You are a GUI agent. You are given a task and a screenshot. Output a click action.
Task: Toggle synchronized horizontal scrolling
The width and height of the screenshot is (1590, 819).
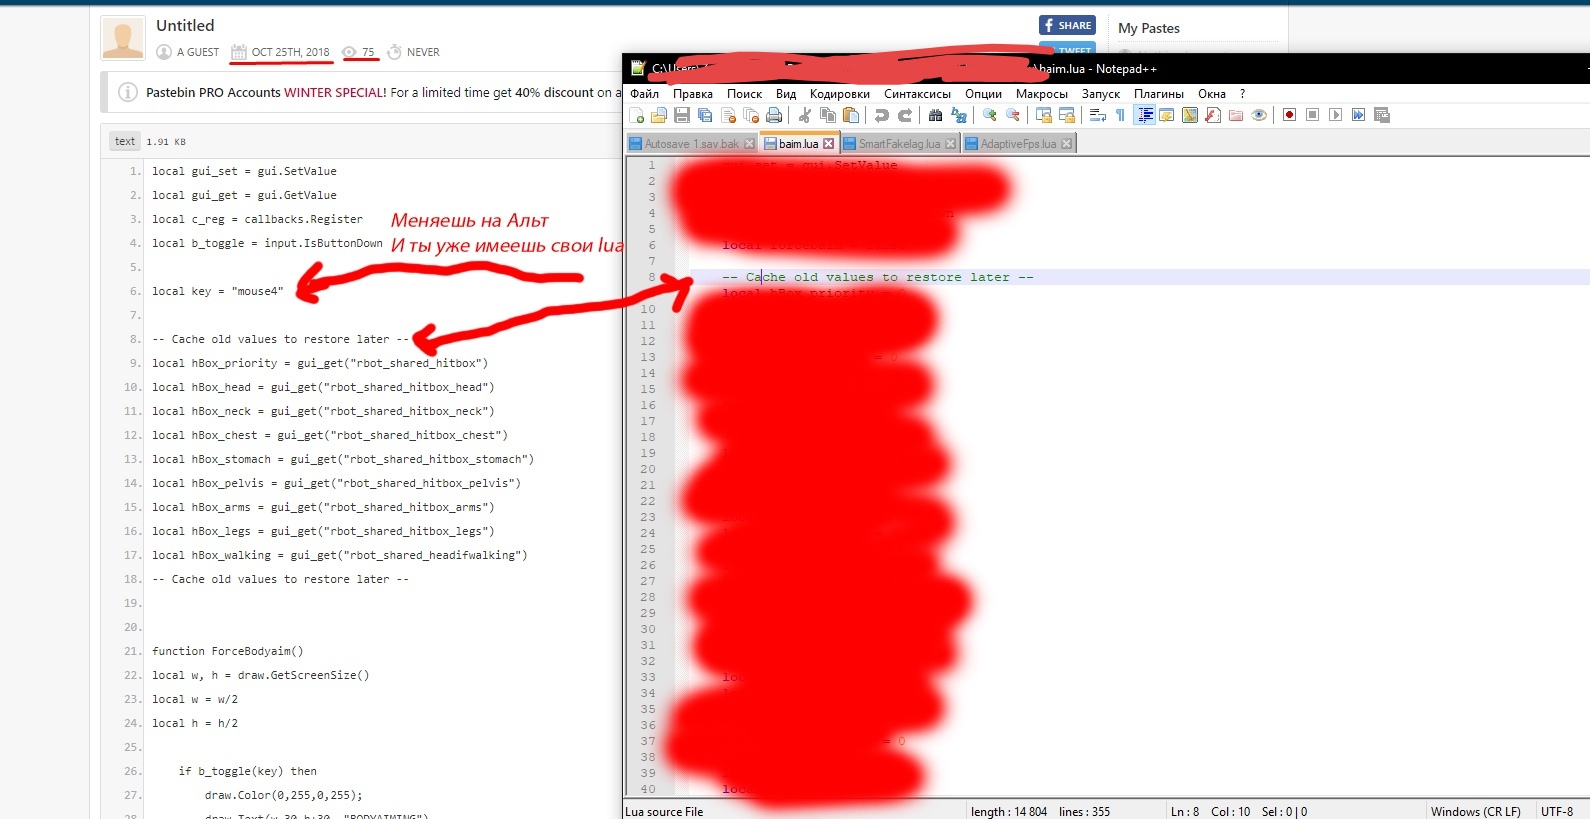tap(1066, 115)
